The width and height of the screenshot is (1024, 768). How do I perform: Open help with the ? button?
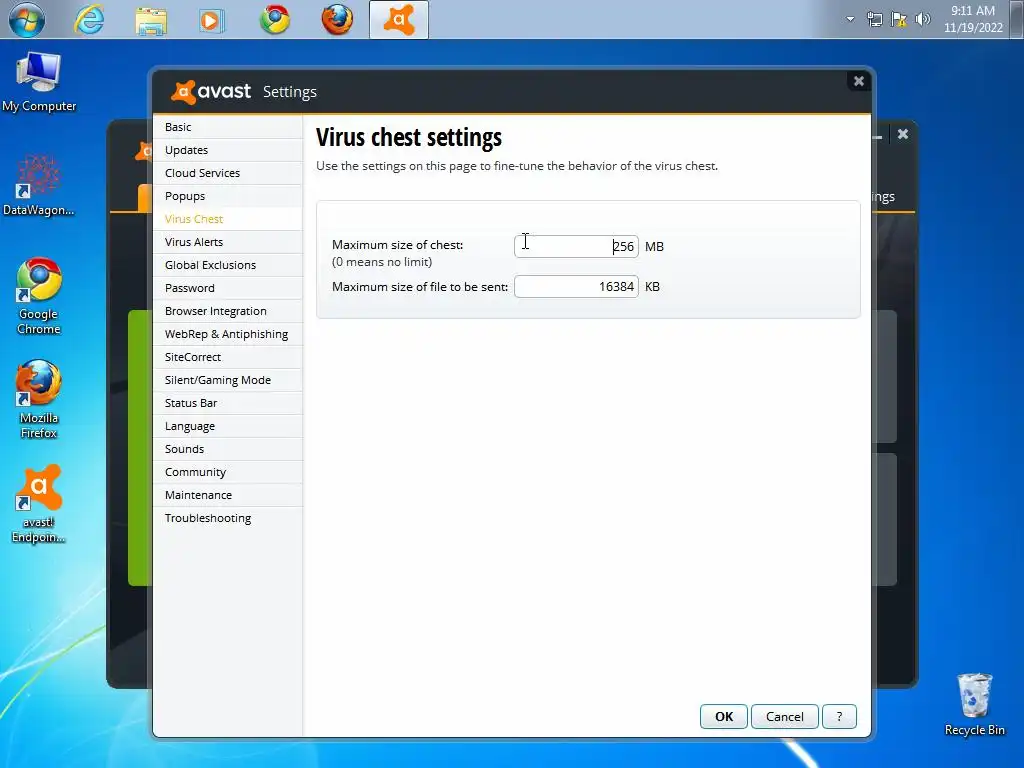click(839, 716)
